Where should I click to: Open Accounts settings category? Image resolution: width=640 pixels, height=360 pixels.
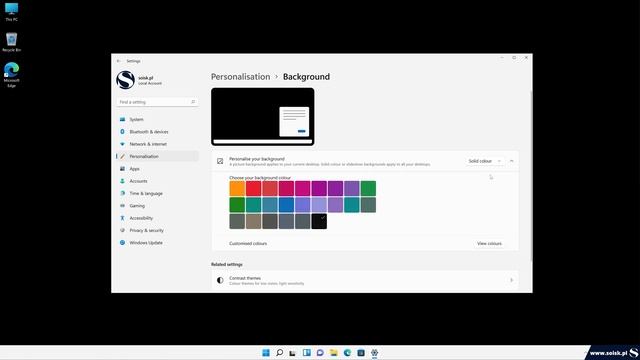tap(157, 181)
